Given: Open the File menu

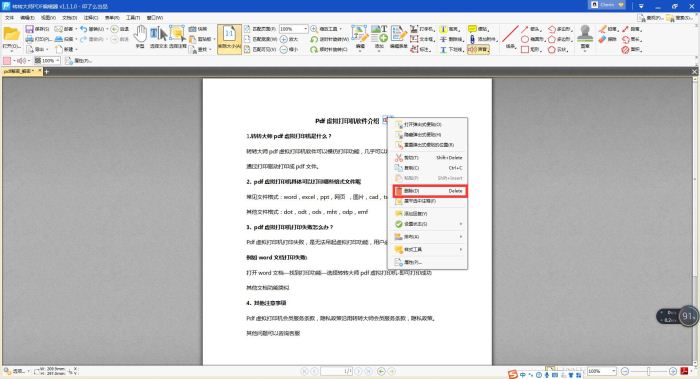Looking at the screenshot, I should click(9, 17).
